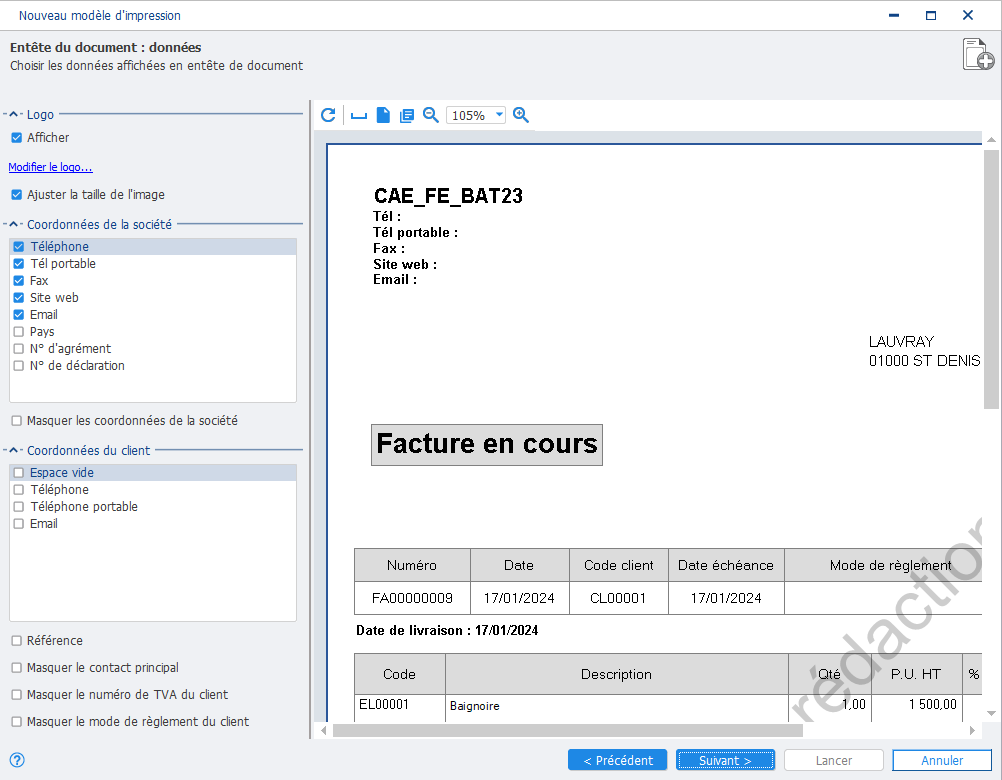Screen dimensions: 1002x780
Task: Enable the N° de déclaration checkbox
Action: [x=19, y=366]
